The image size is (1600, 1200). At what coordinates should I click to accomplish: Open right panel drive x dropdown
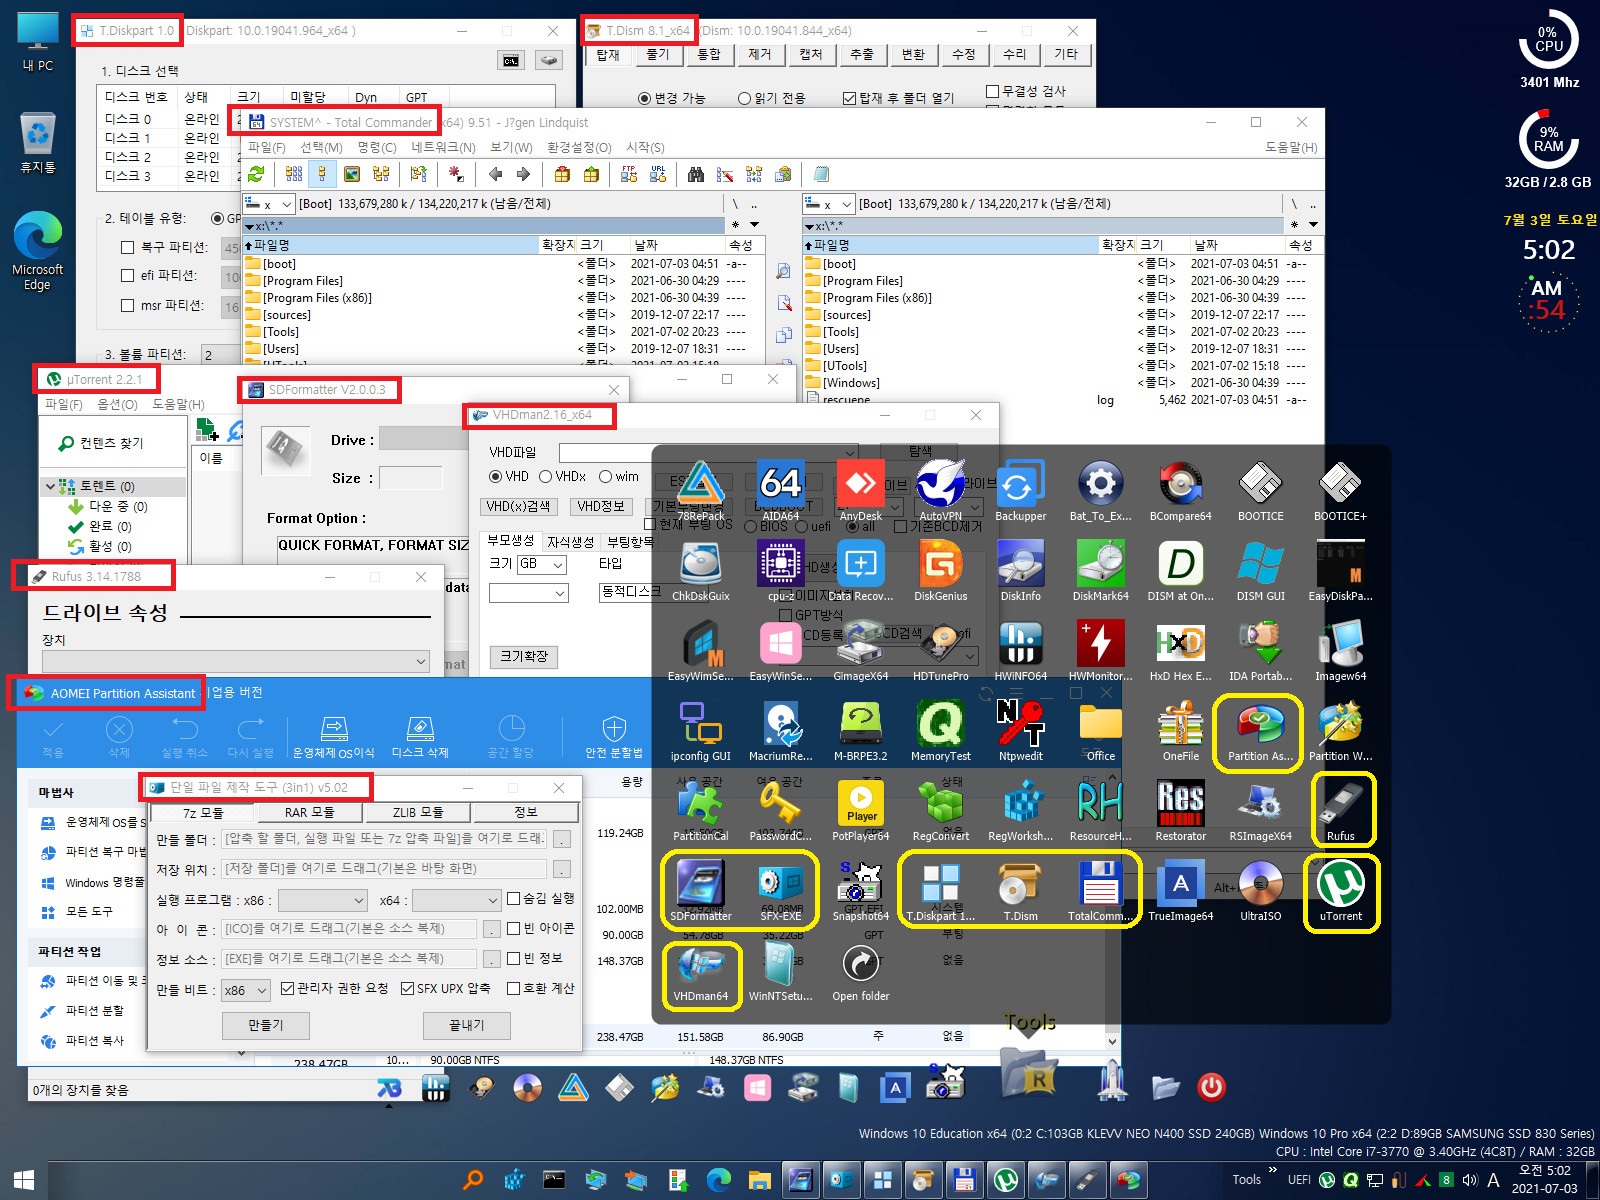click(829, 204)
